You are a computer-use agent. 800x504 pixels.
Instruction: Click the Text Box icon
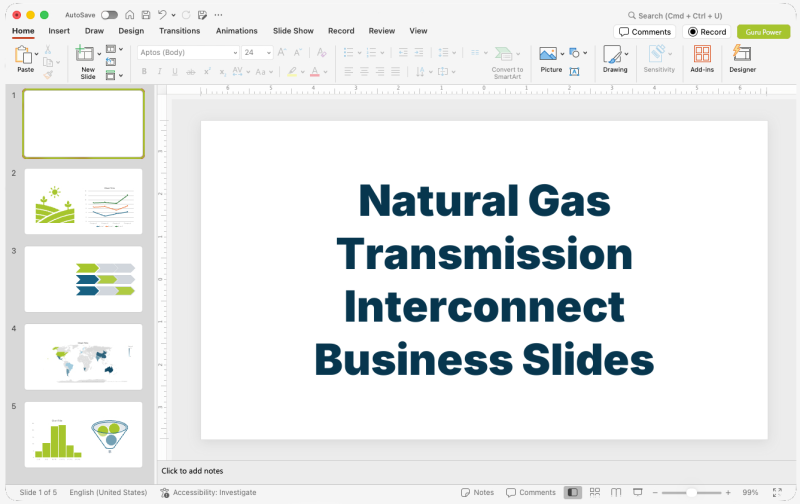click(x=574, y=71)
